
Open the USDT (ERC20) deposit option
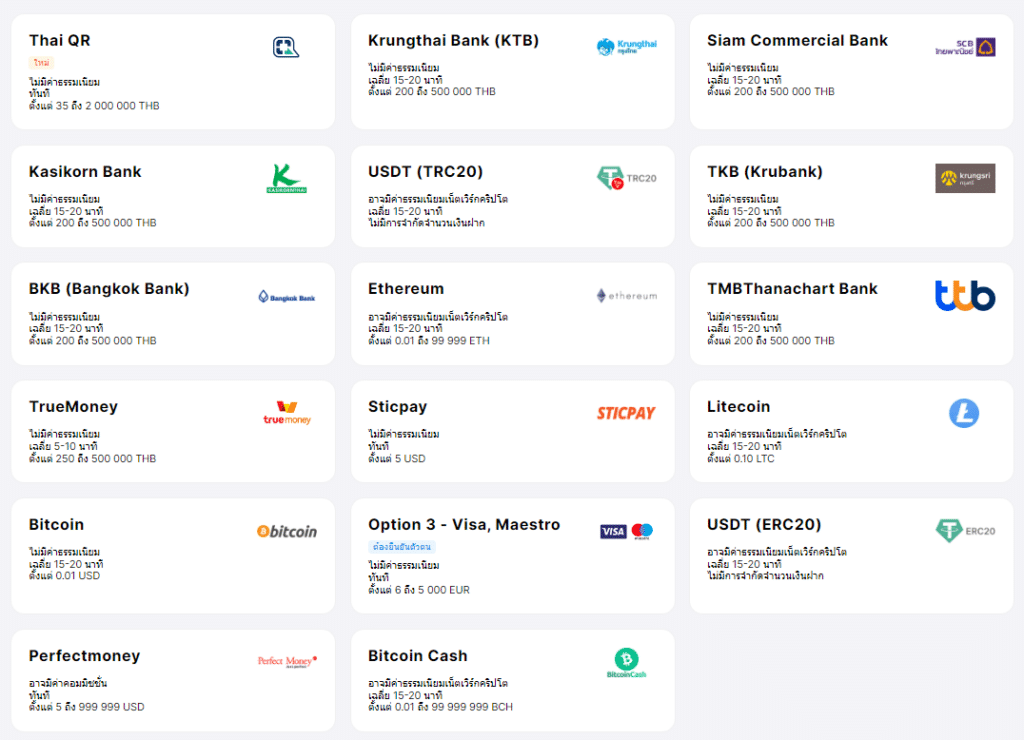(x=764, y=525)
